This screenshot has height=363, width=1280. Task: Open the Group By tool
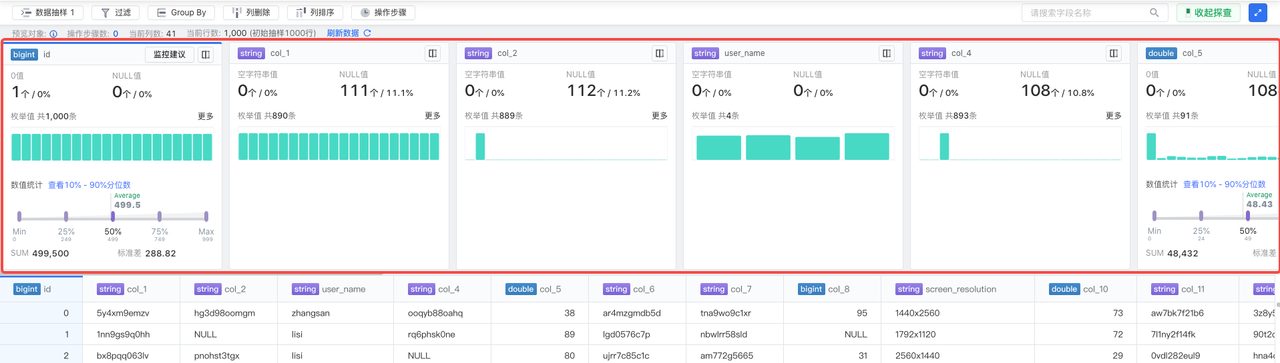[181, 13]
